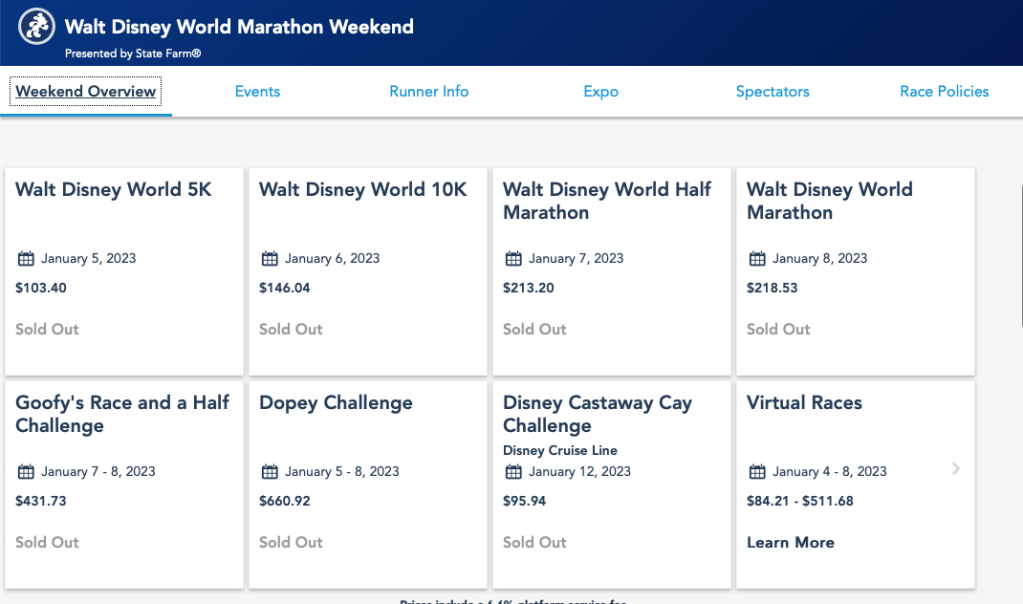View the Race Policies page
Screen dimensions: 1023x604
[943, 91]
